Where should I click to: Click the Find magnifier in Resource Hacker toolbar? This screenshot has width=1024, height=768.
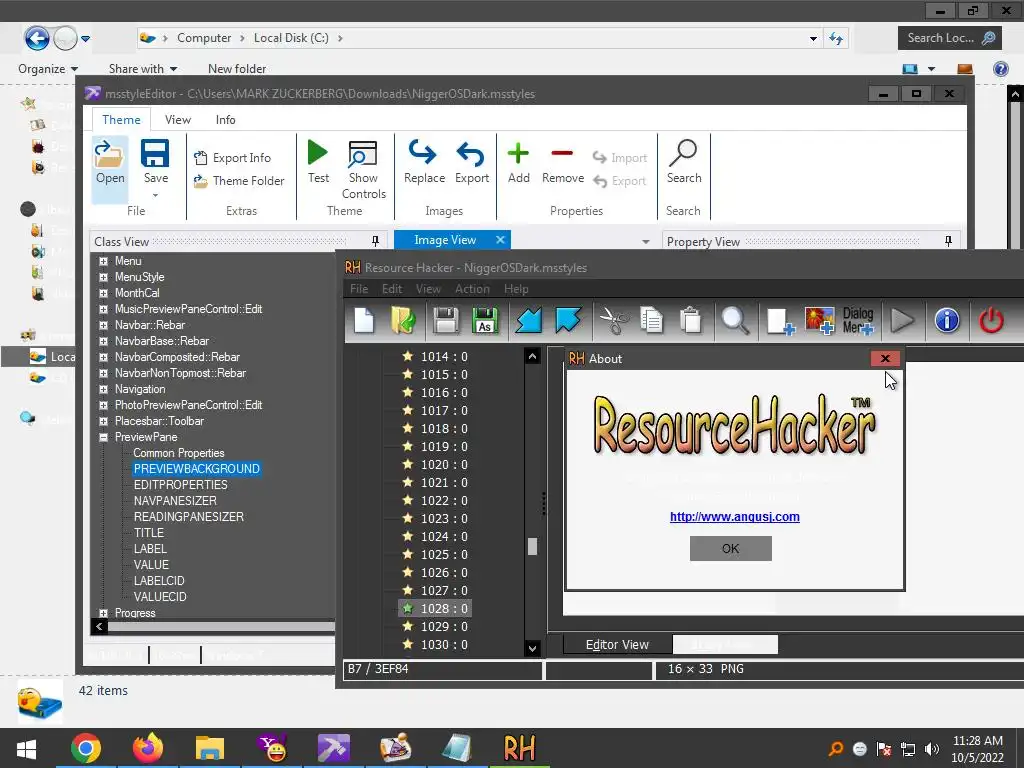735,321
